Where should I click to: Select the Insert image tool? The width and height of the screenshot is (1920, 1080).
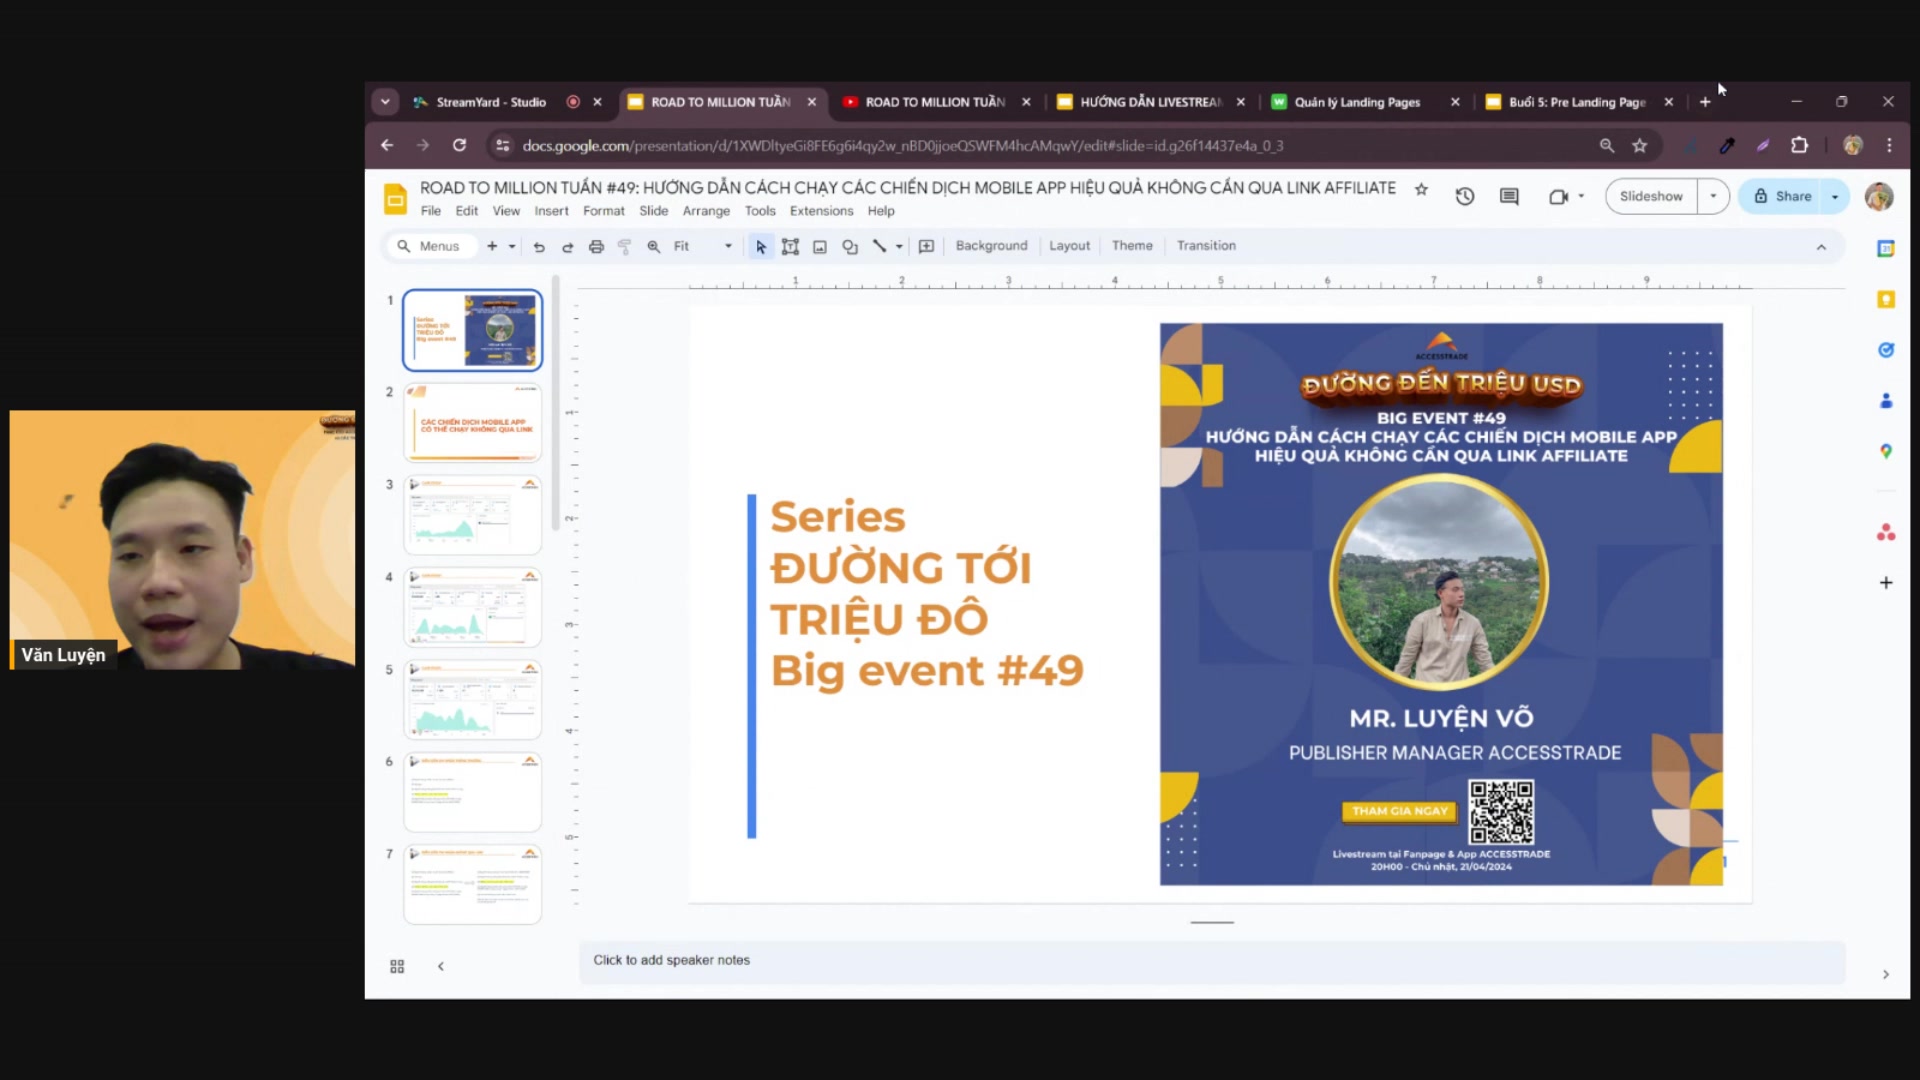coord(820,247)
